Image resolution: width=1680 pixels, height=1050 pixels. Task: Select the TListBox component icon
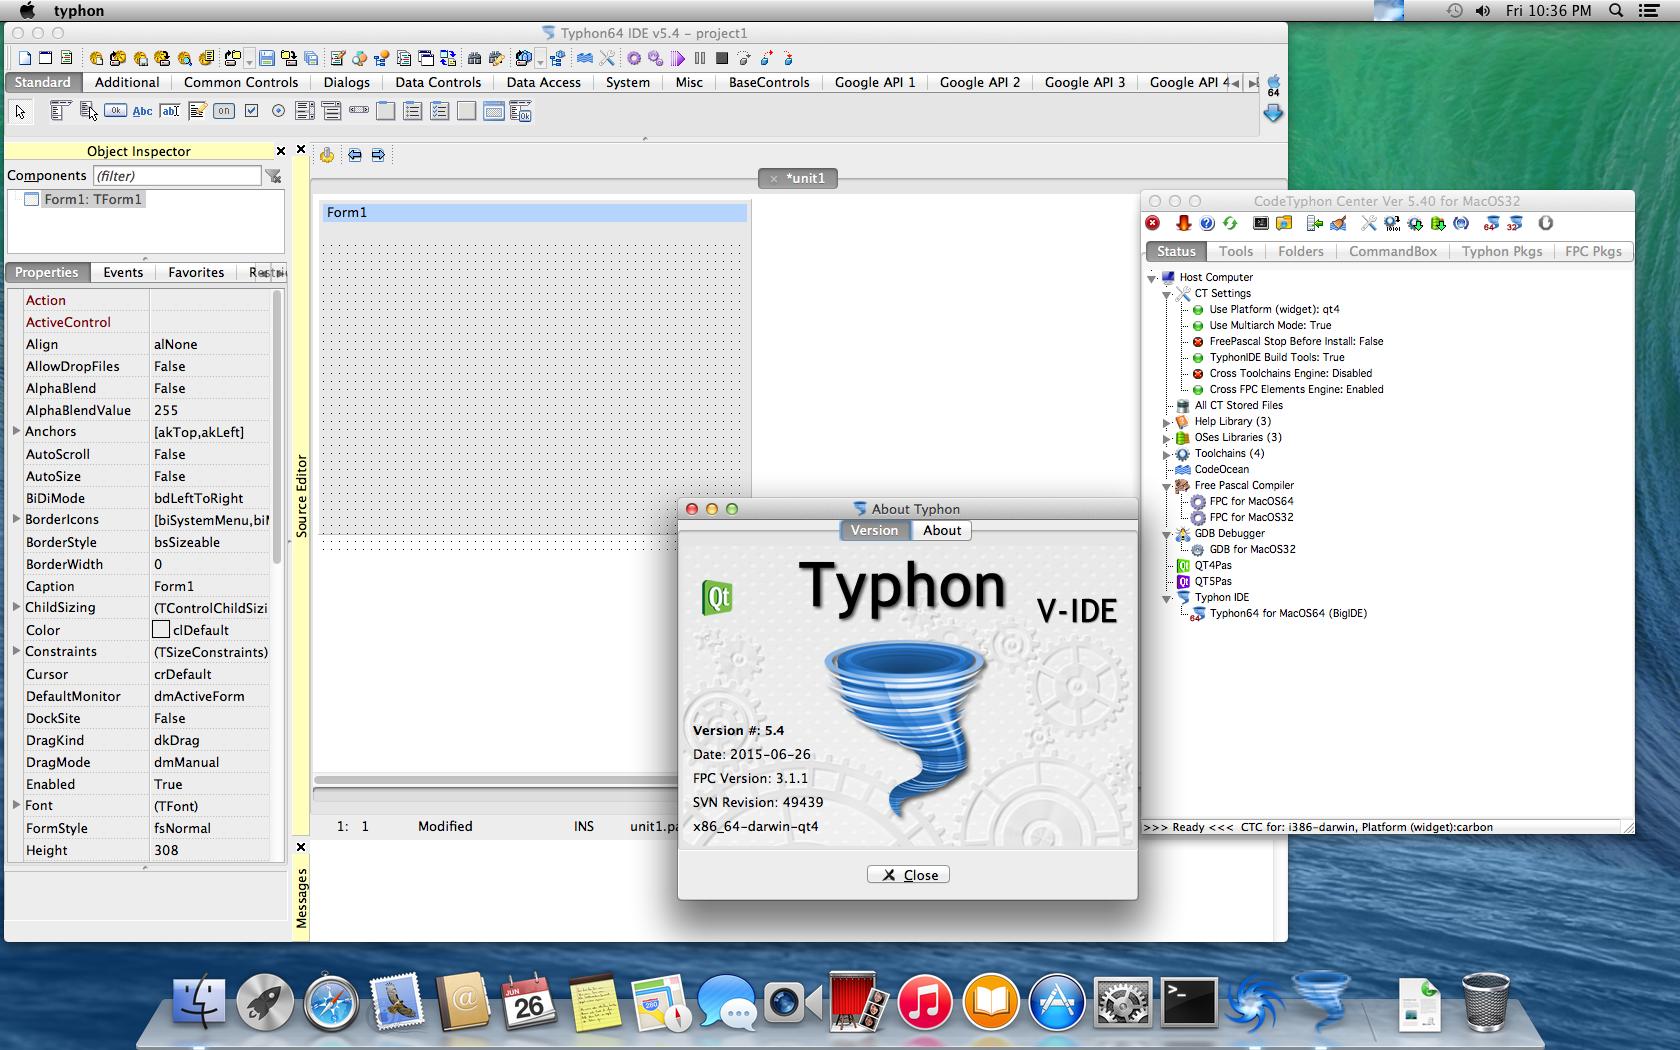305,111
